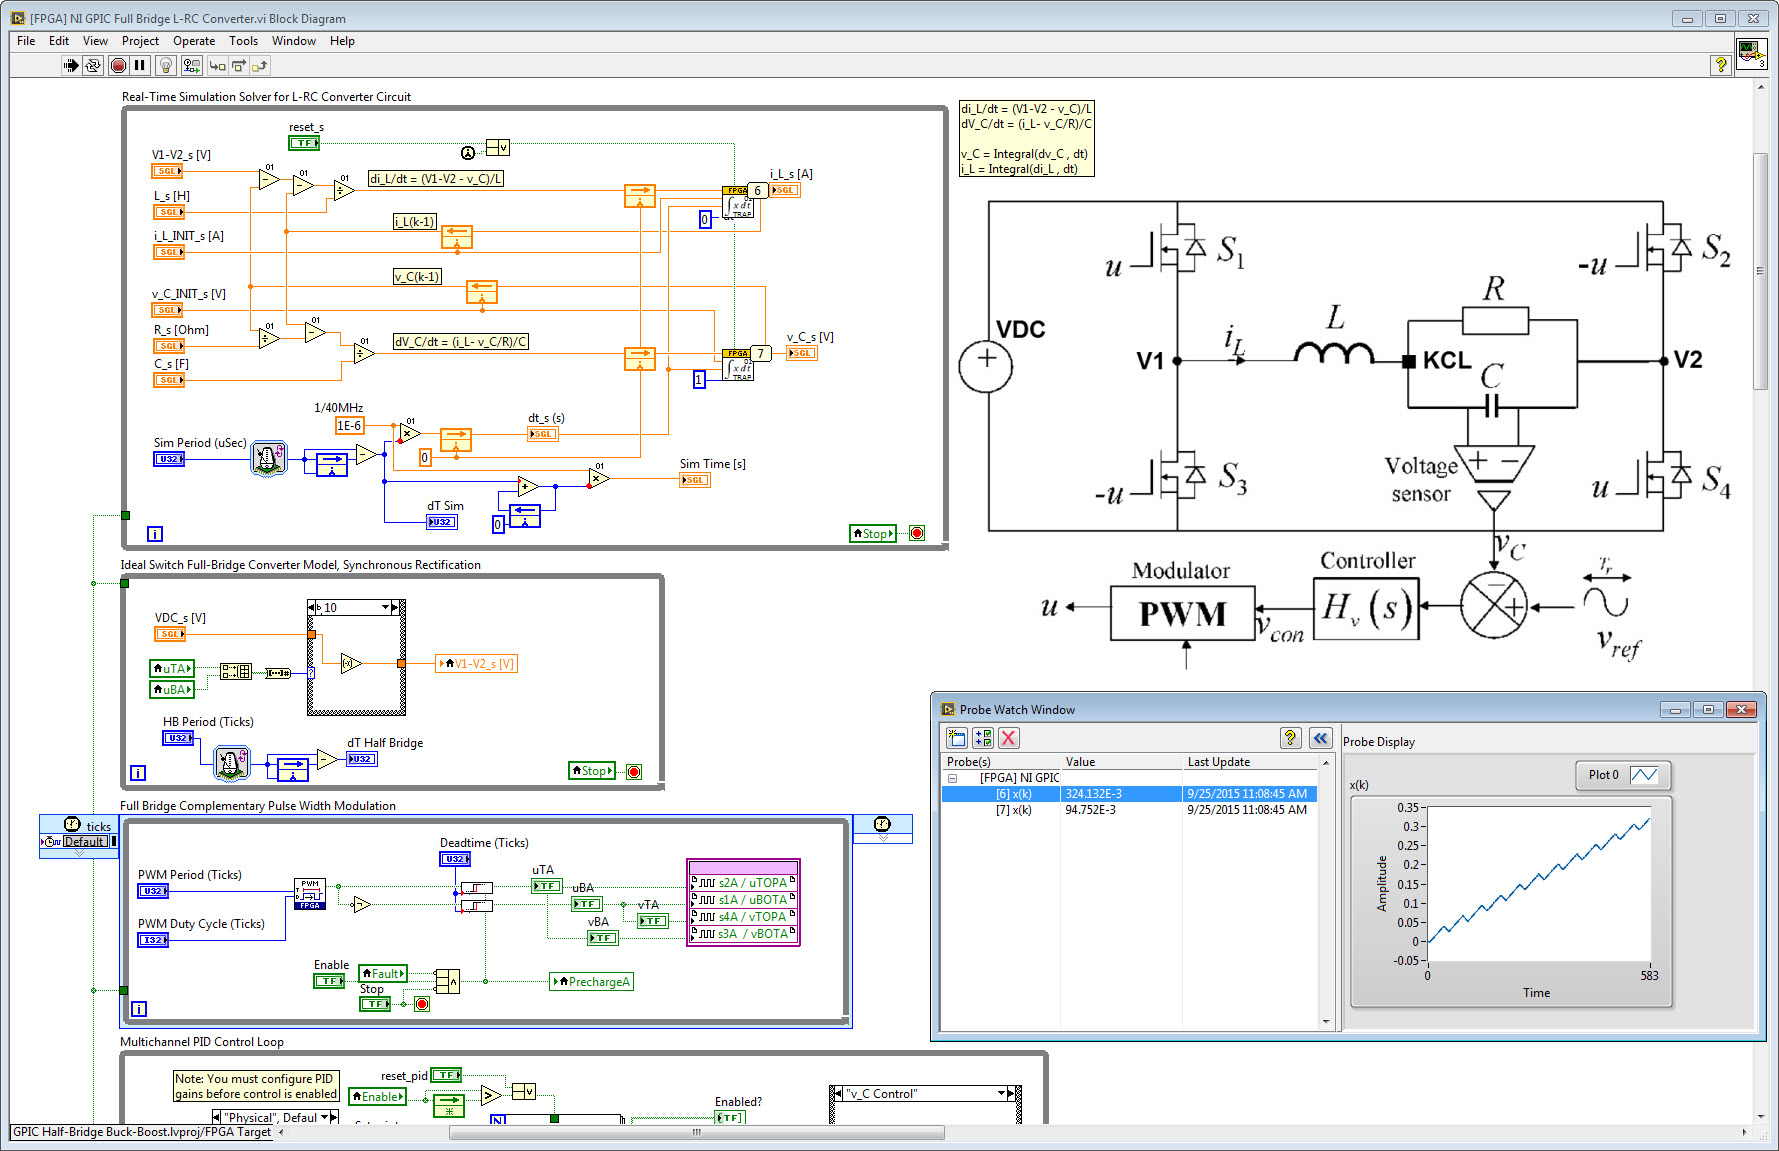Image resolution: width=1779 pixels, height=1151 pixels.
Task: Pause execution with the Pause button
Action: point(140,66)
